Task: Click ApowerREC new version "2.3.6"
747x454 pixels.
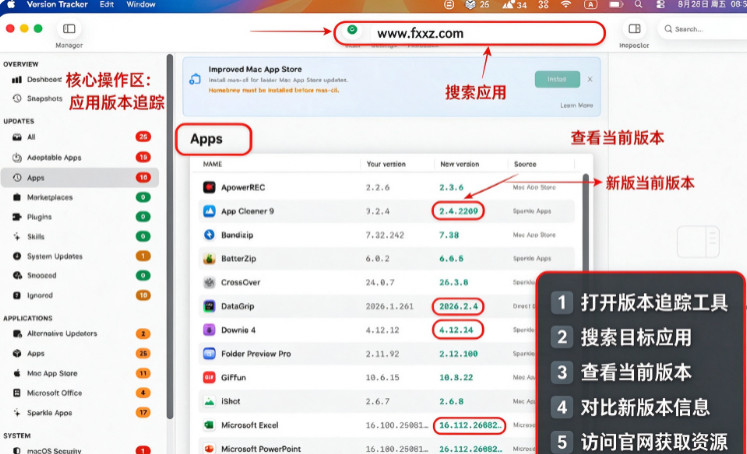Action: pyautogui.click(x=451, y=188)
